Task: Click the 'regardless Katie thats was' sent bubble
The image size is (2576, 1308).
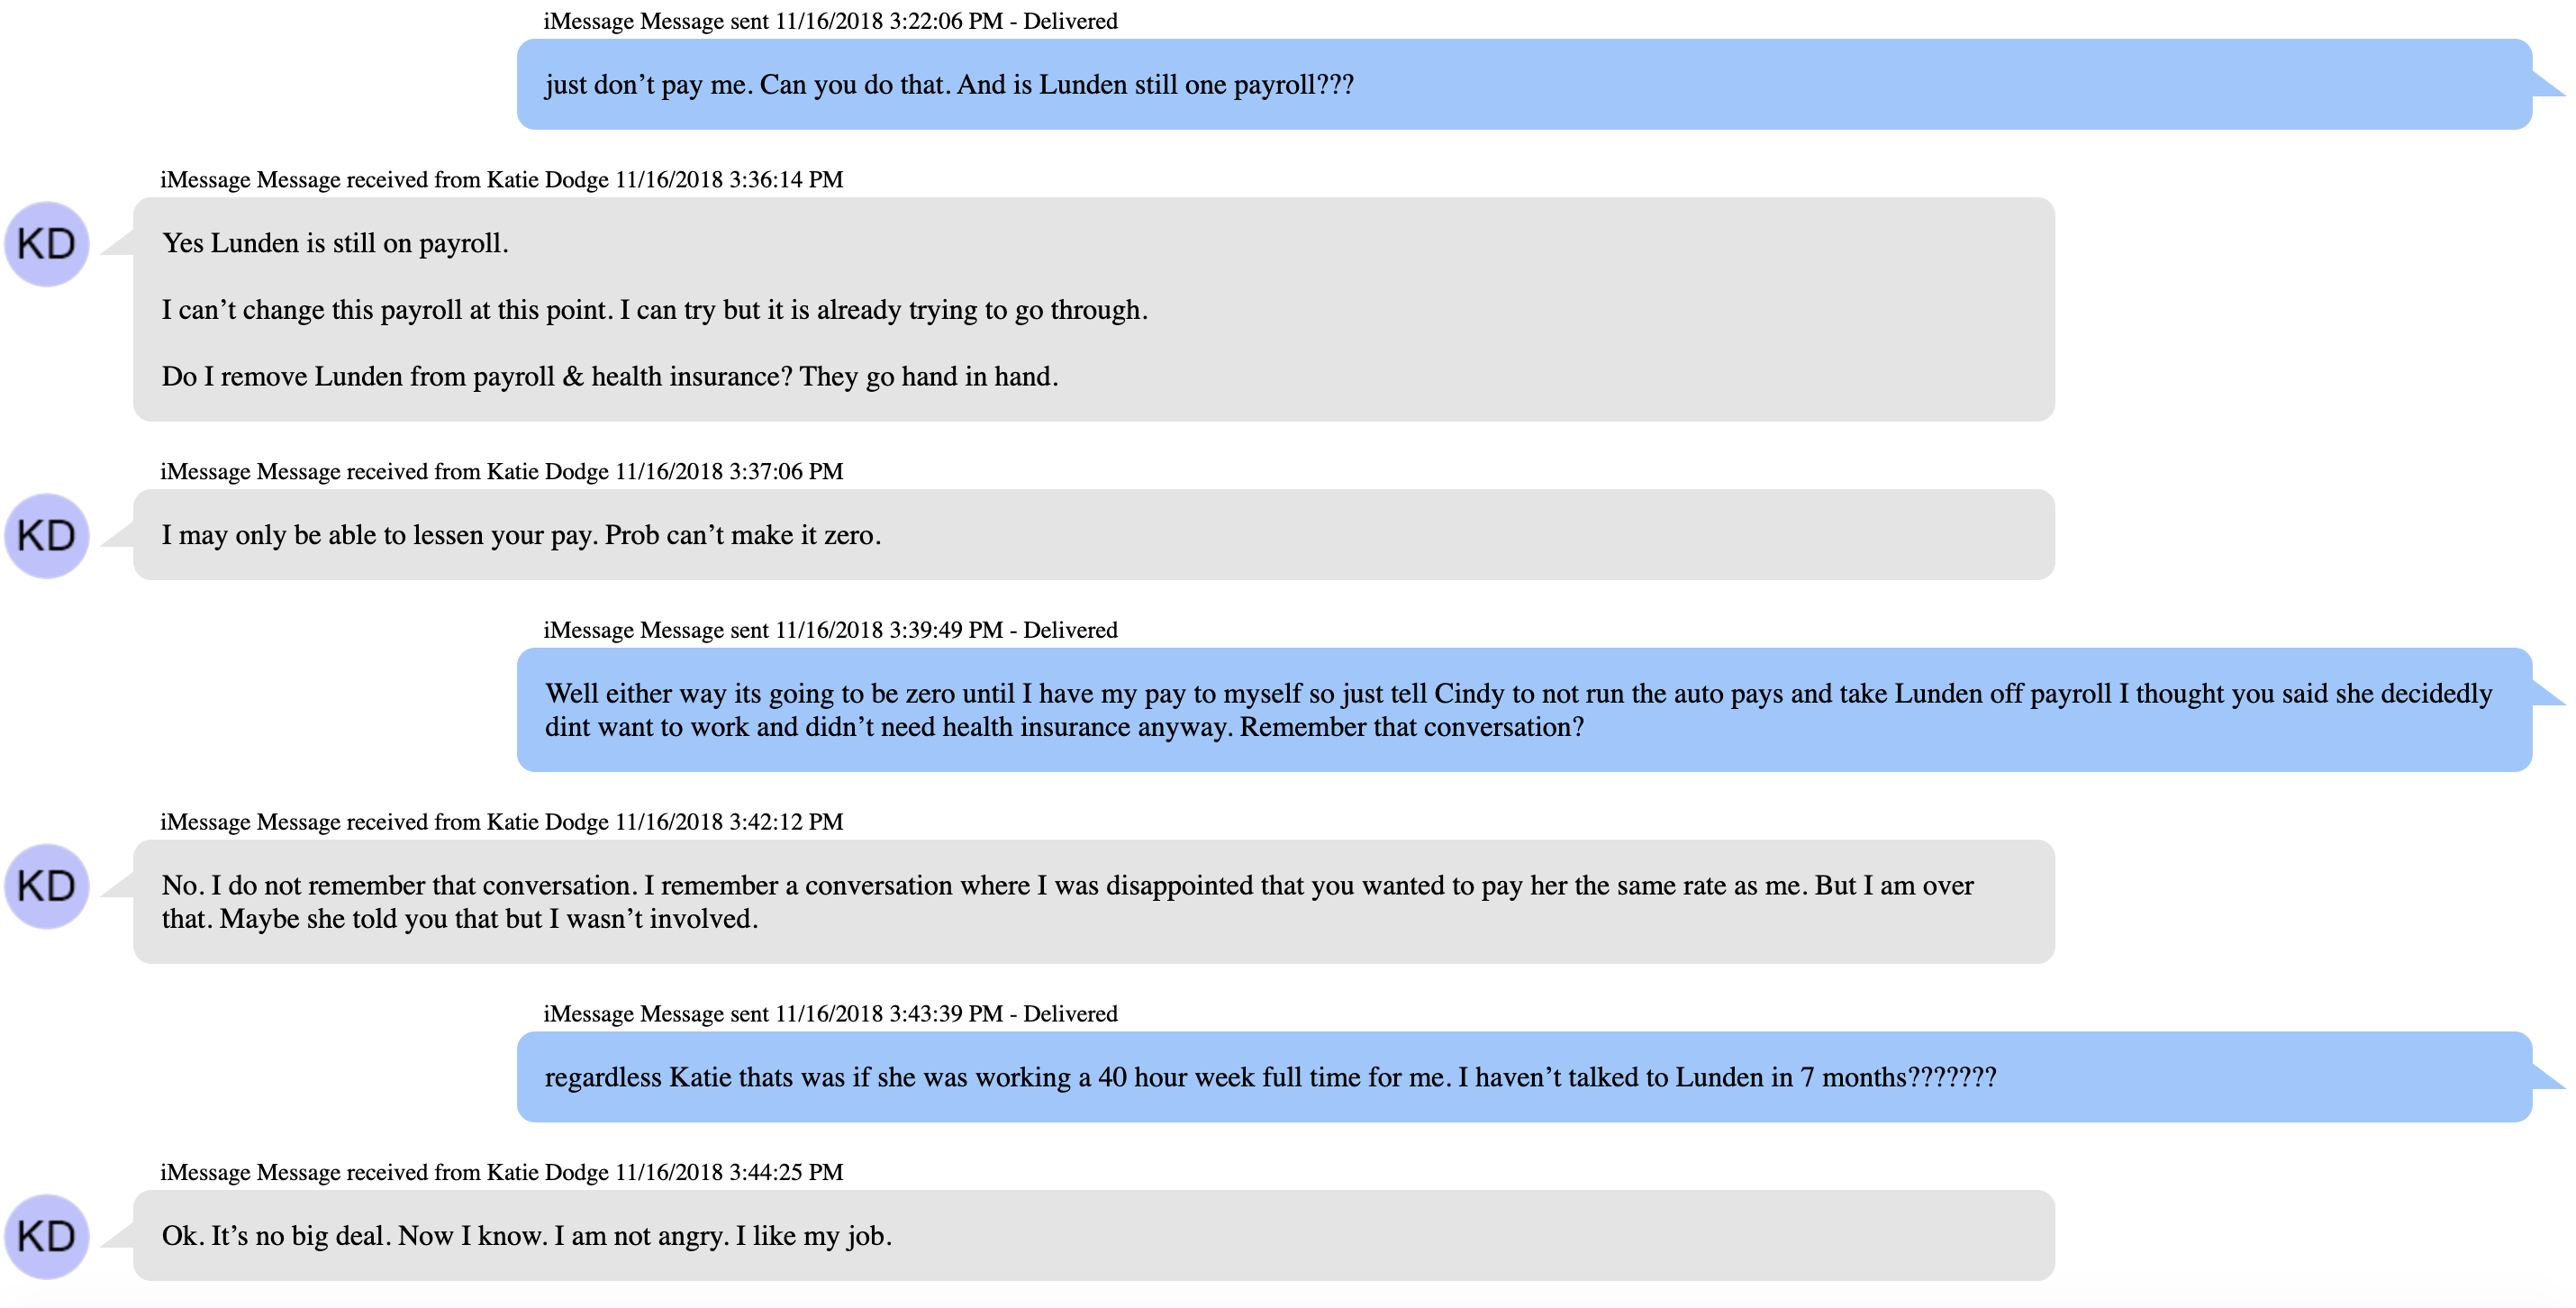Action: click(1524, 1077)
